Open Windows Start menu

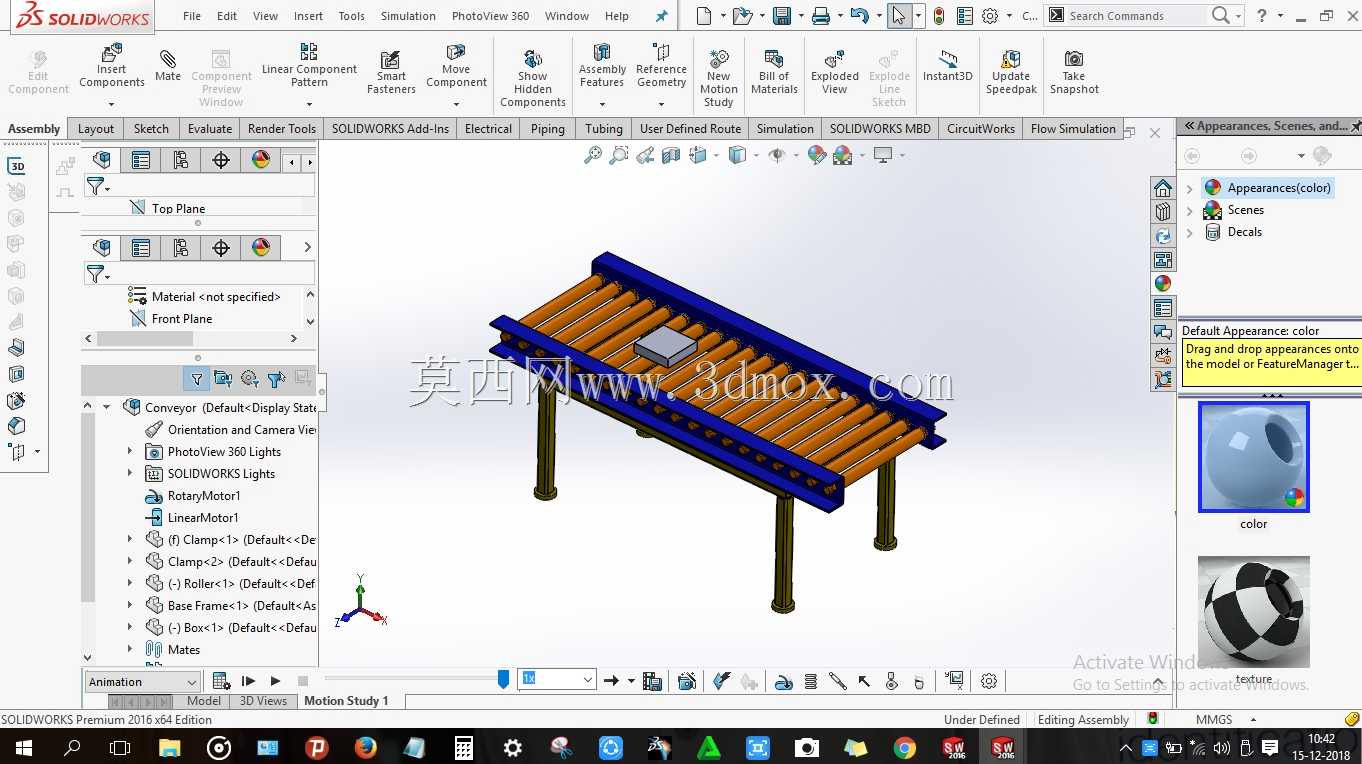pos(22,747)
